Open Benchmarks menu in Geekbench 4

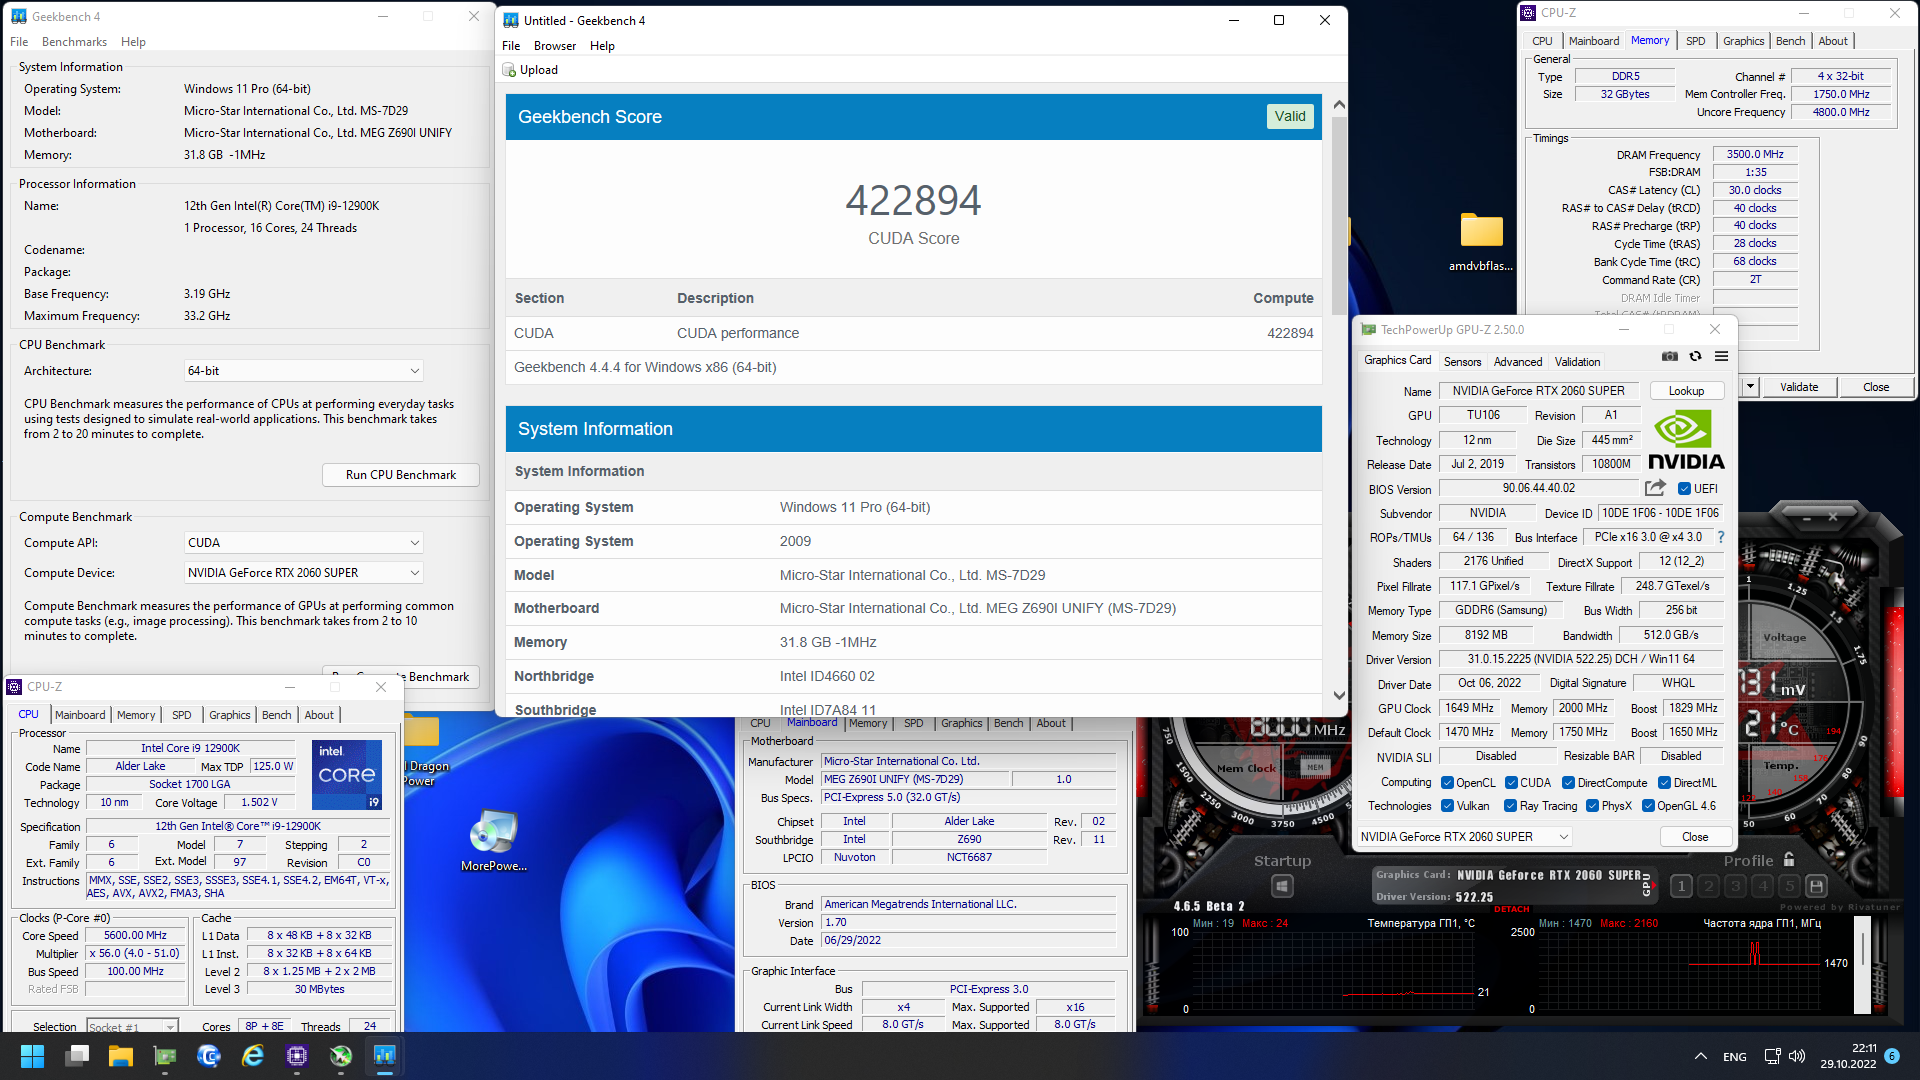[x=74, y=42]
